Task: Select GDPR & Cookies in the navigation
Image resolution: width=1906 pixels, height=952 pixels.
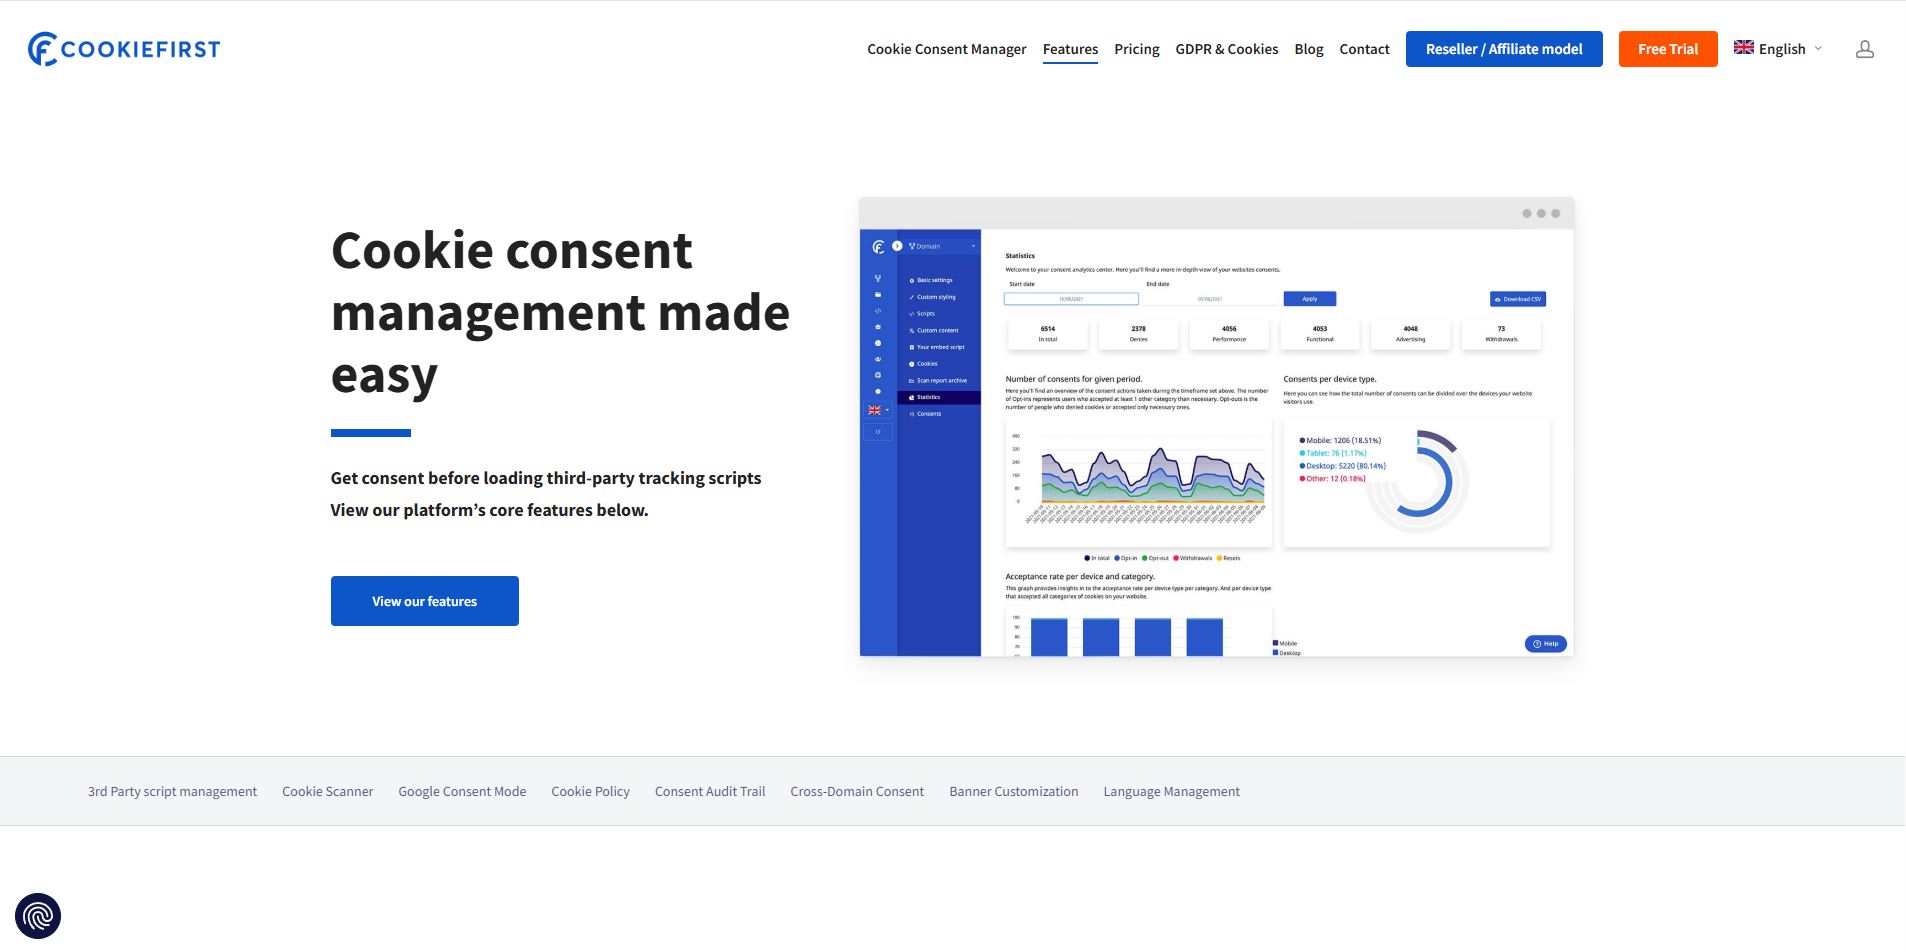Action: [1226, 49]
